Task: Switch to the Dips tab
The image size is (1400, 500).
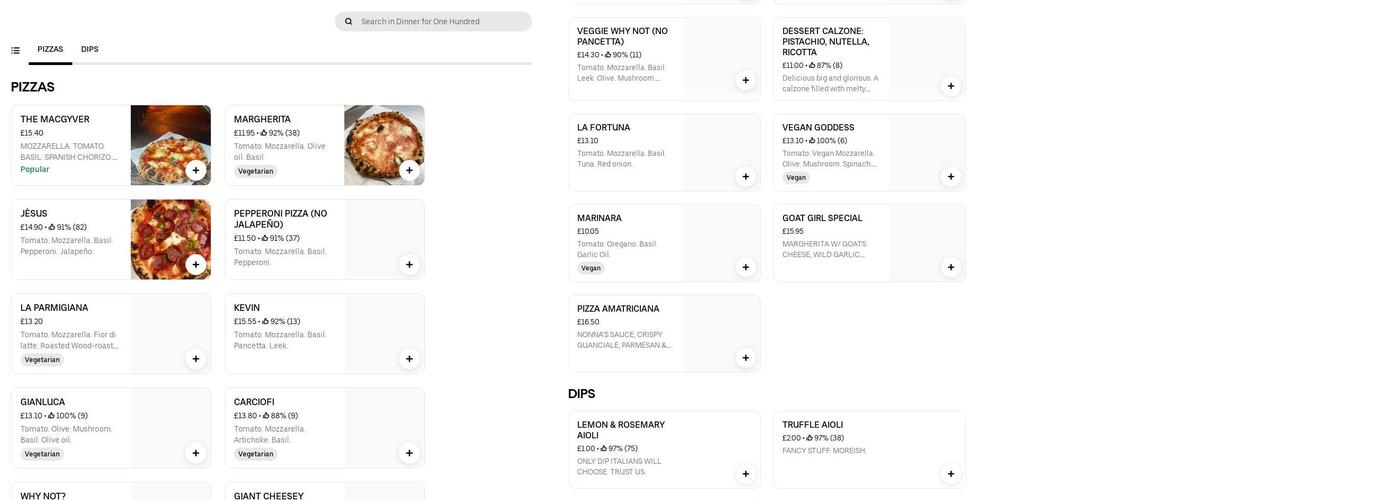Action: tap(90, 49)
